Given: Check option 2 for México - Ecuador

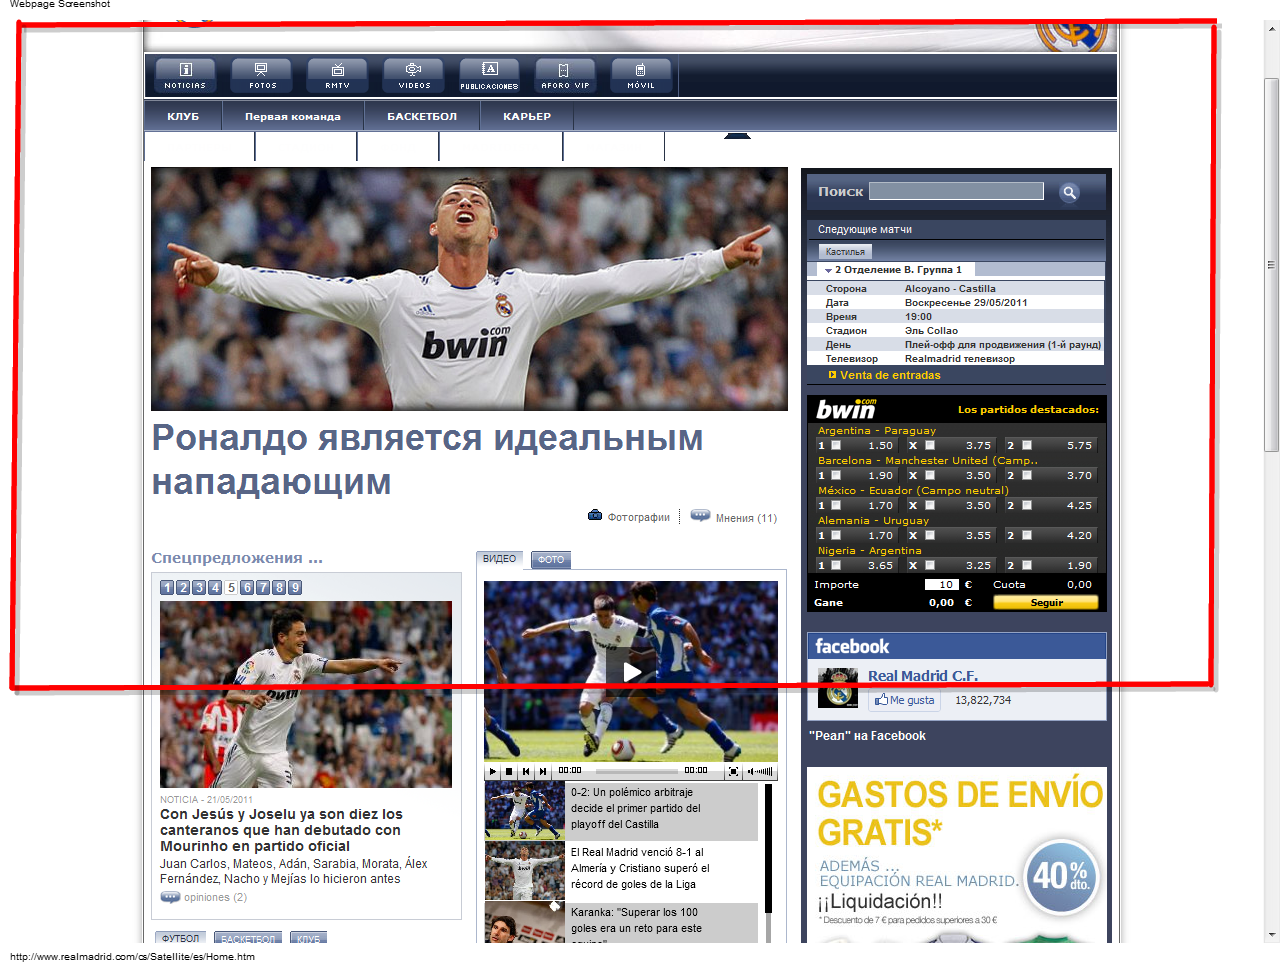Looking at the screenshot, I should [x=1027, y=506].
